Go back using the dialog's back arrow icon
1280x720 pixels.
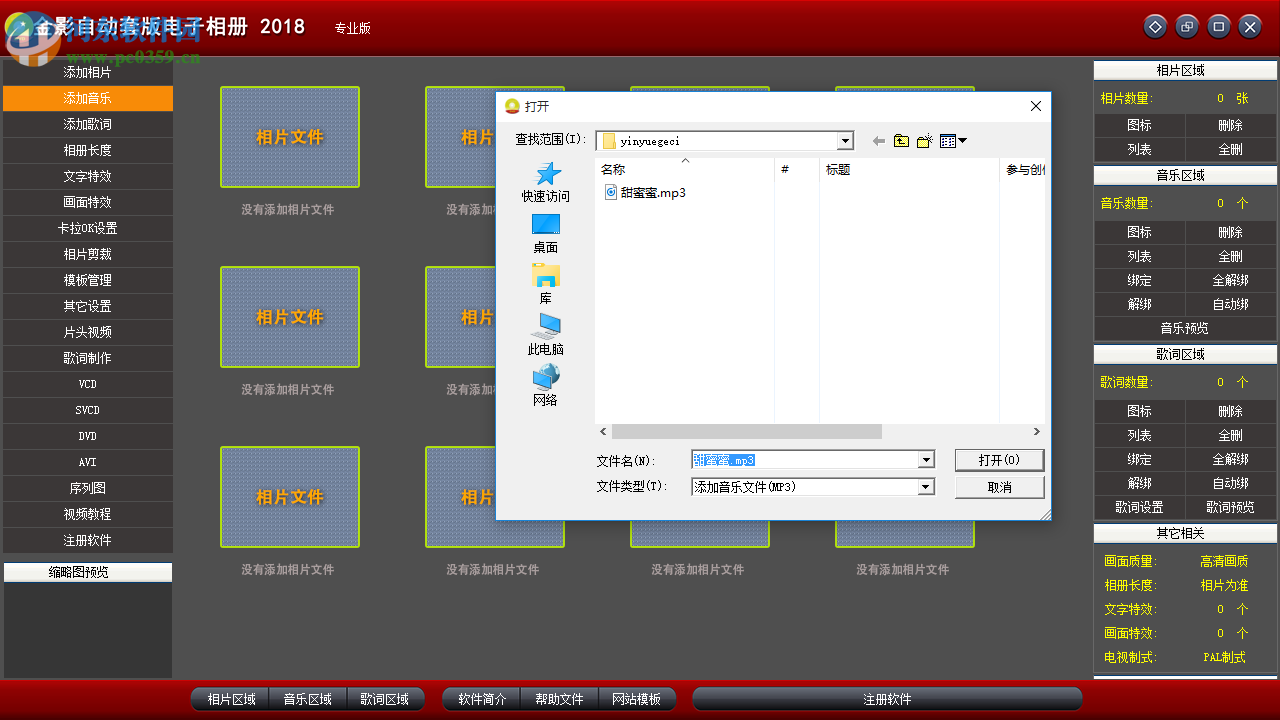[x=879, y=141]
